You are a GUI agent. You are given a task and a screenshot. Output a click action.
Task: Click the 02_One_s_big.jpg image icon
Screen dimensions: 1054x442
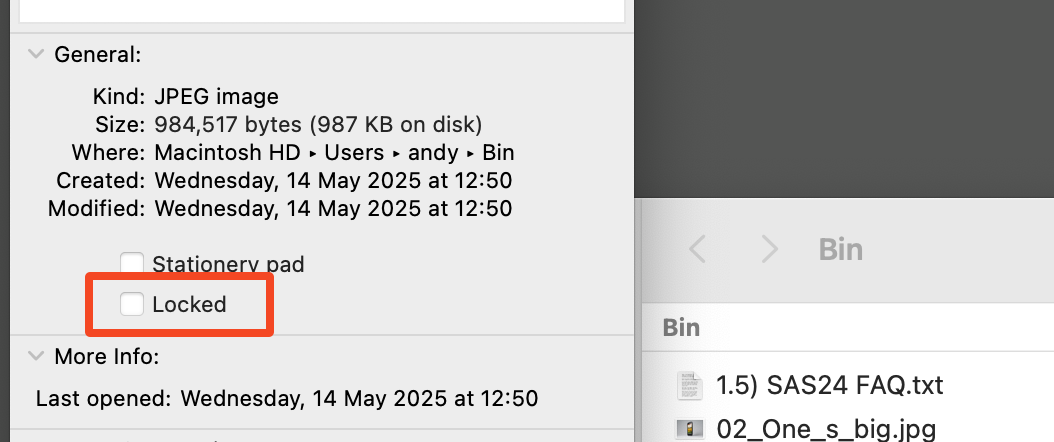[x=687, y=430]
